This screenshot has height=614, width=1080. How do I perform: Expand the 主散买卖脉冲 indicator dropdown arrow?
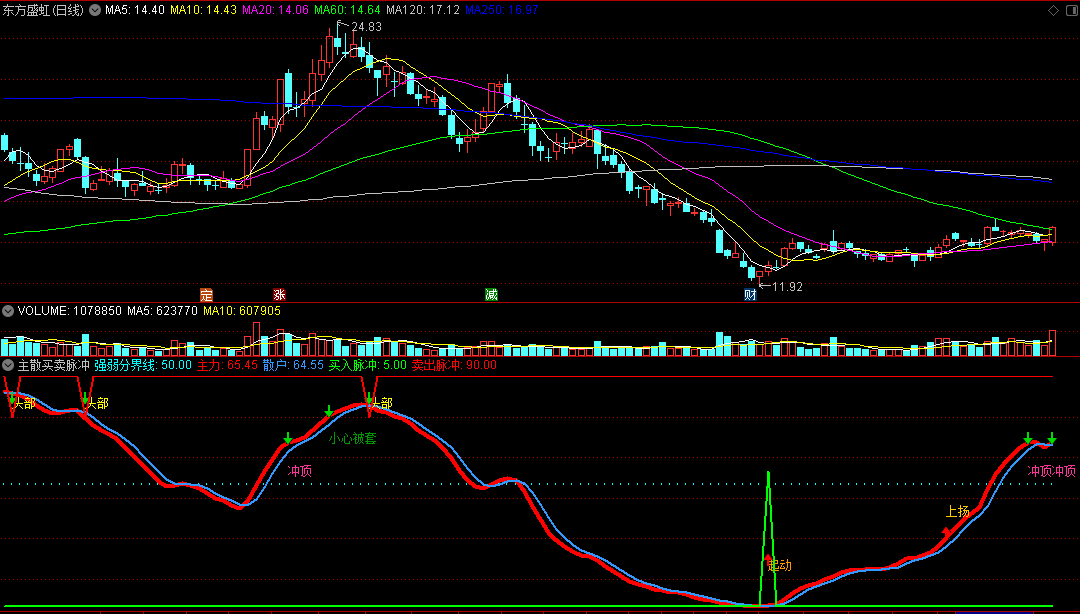pyautogui.click(x=8, y=365)
